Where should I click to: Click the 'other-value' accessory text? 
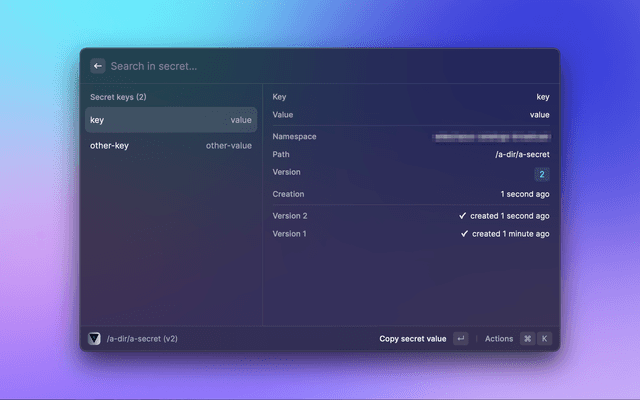point(229,146)
